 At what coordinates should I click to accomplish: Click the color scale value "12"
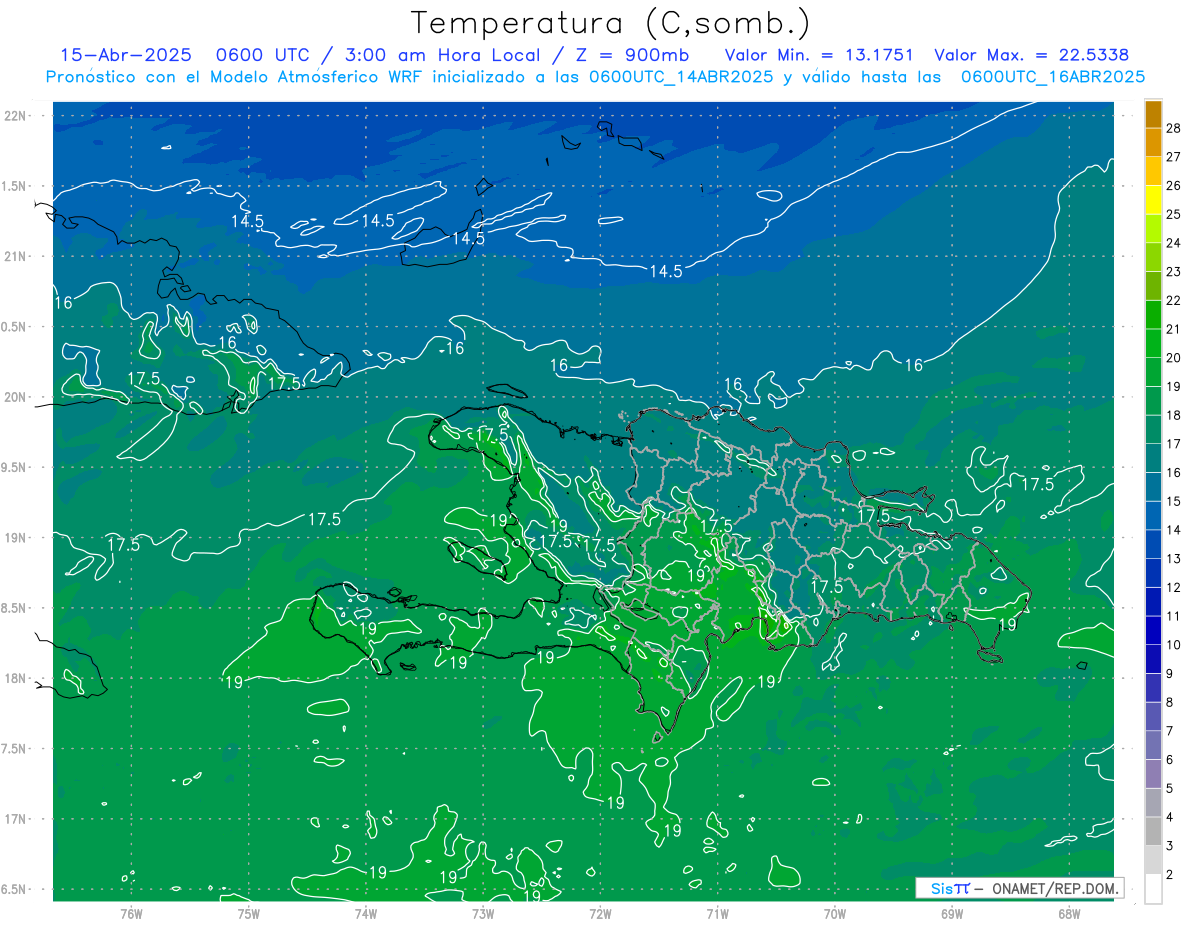coord(1174,587)
